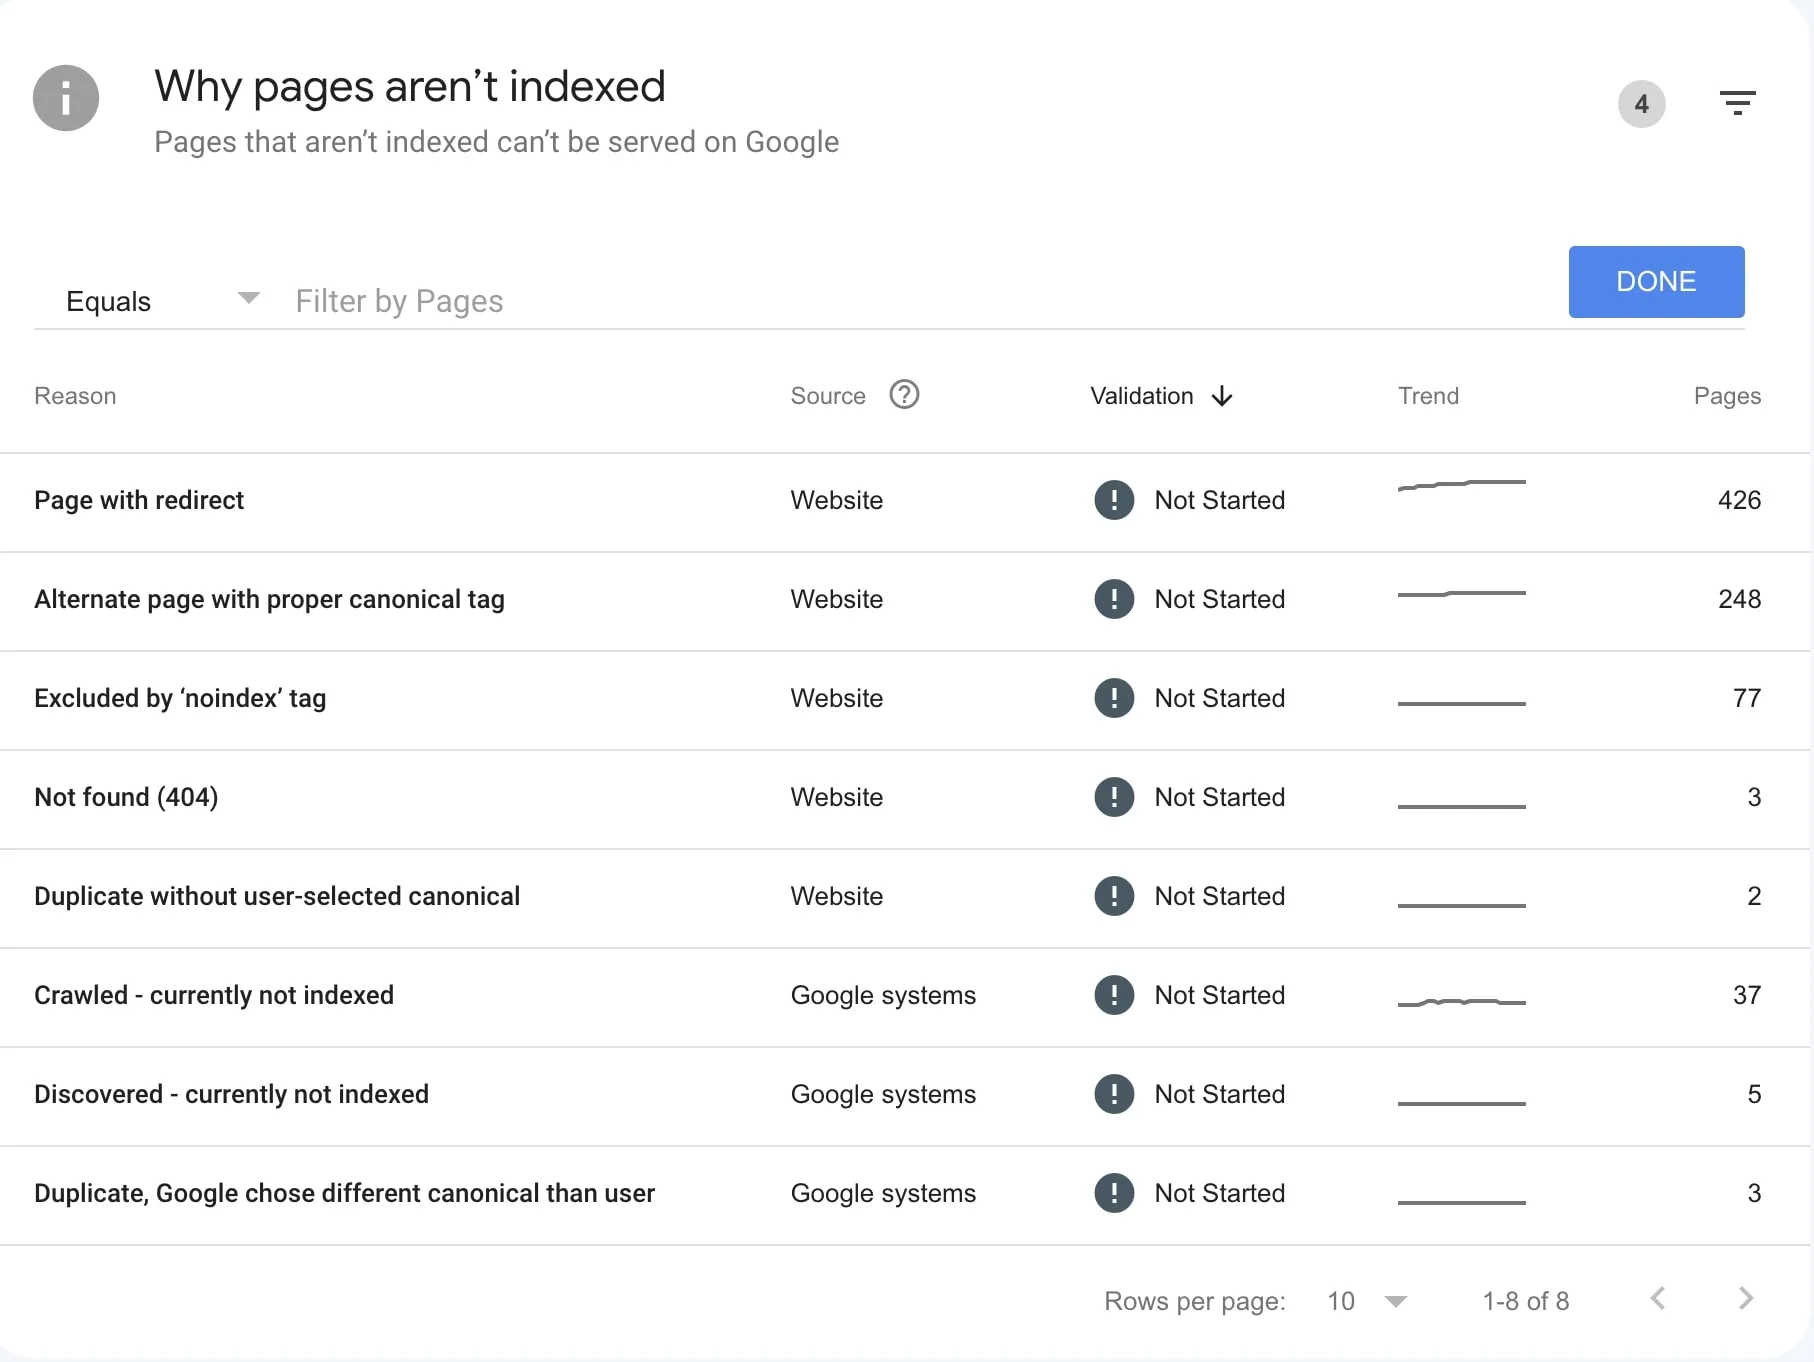Click the Validation sort arrow
Viewport: 1814px width, 1362px height.
tap(1221, 397)
